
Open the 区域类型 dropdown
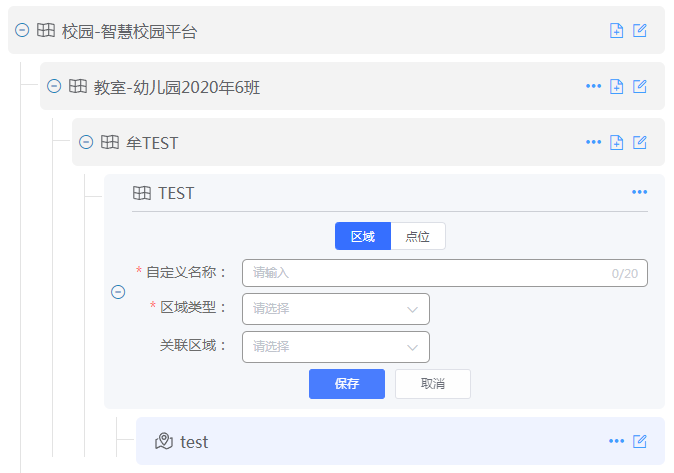pos(336,309)
